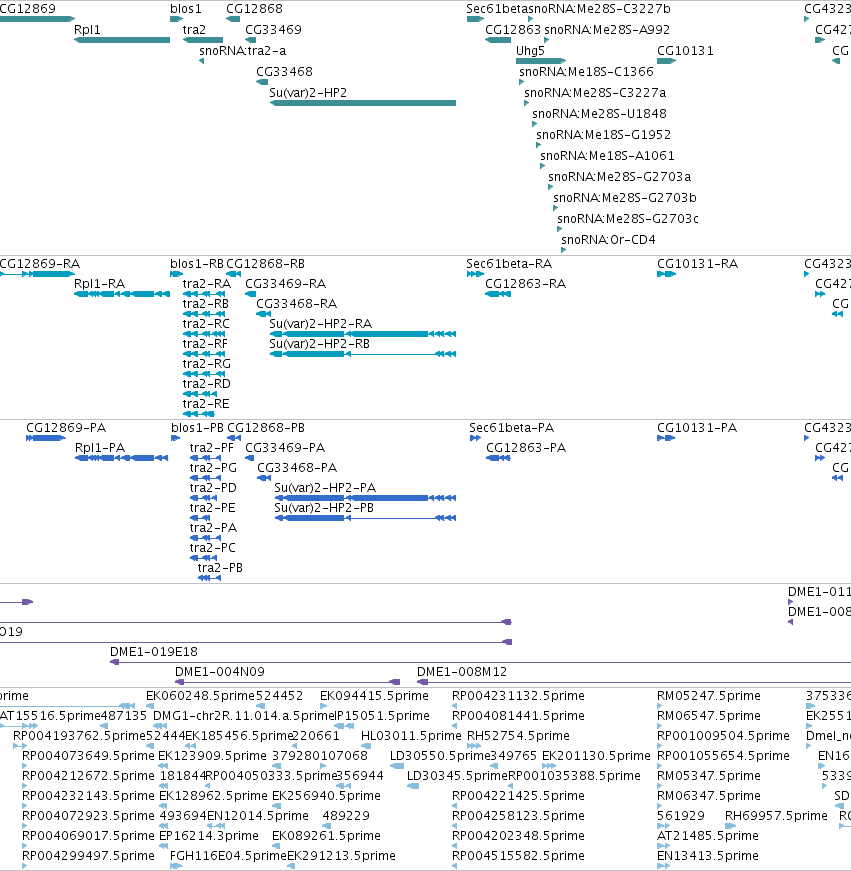Click the CG12863-PA protein label
Screen dimensions: 851x871
526,448
